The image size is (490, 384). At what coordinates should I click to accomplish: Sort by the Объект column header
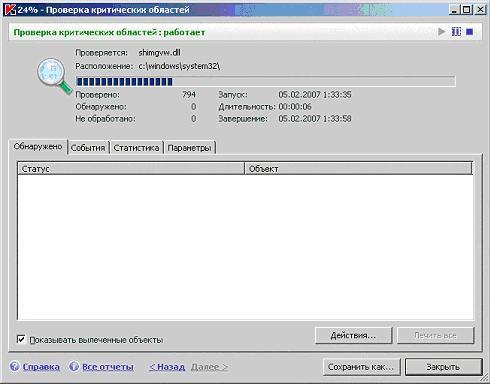(x=358, y=169)
